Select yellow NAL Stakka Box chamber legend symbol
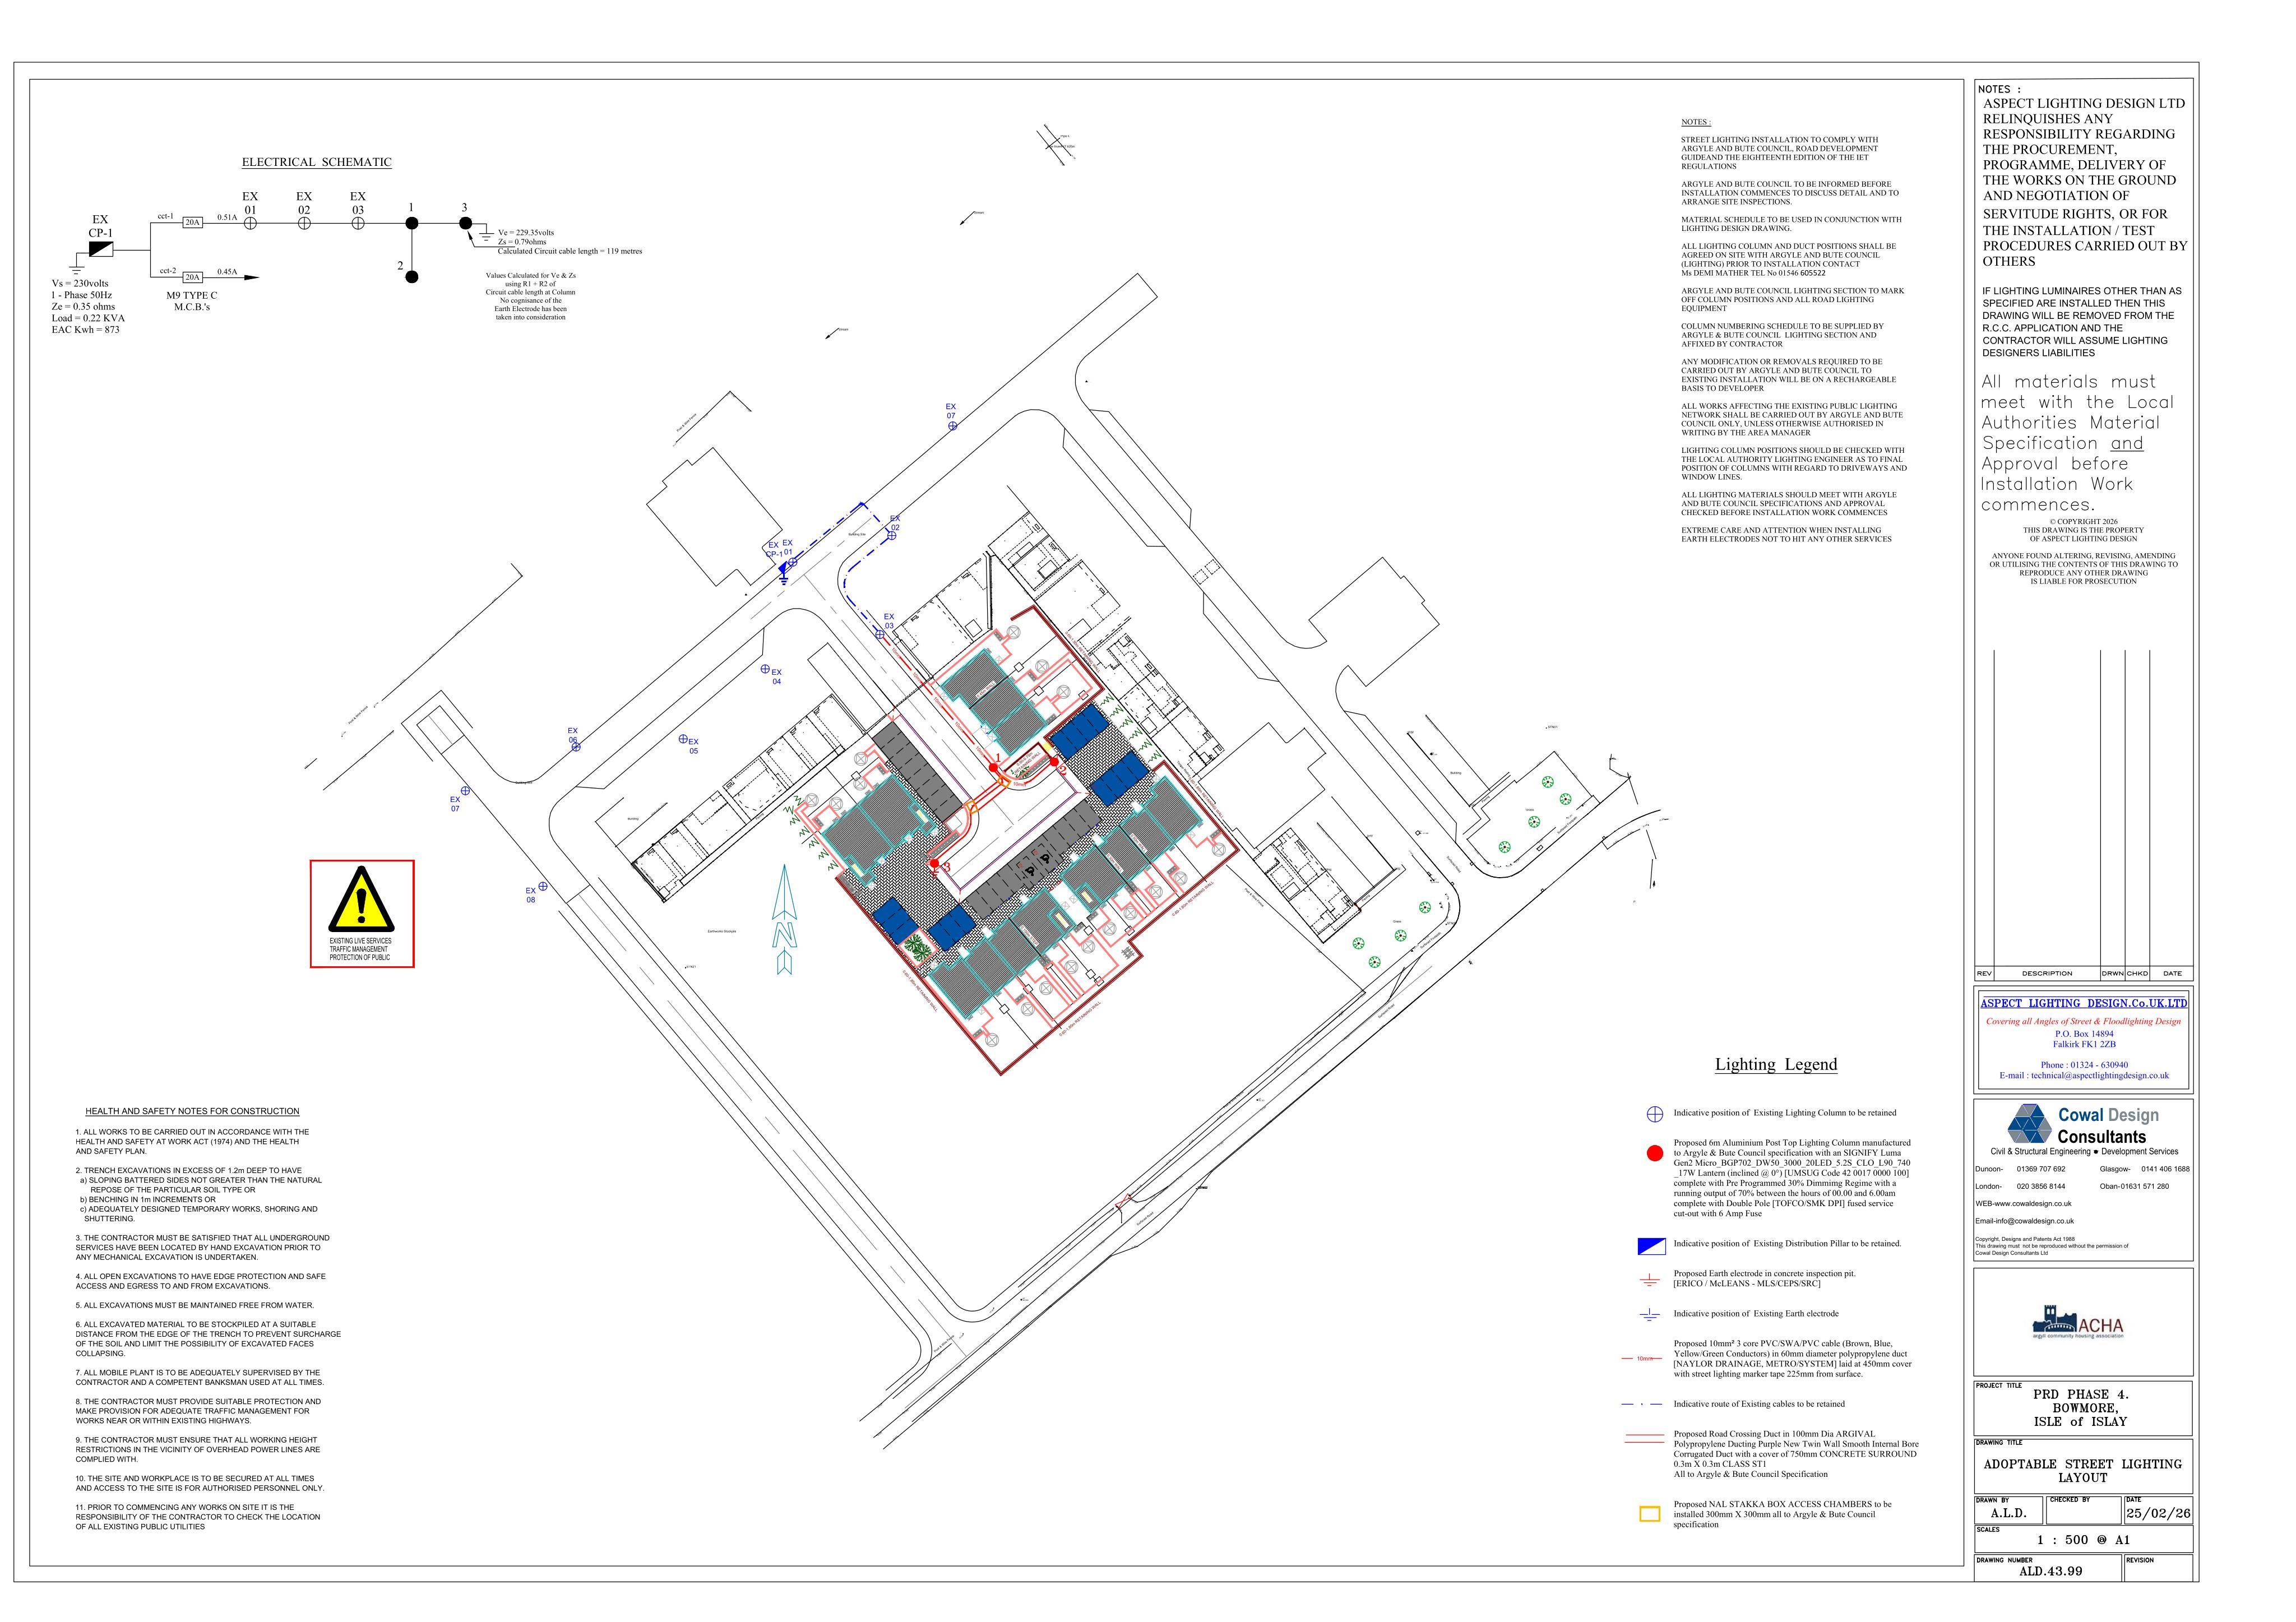This screenshot has width=2296, height=1622. coord(1650,1514)
